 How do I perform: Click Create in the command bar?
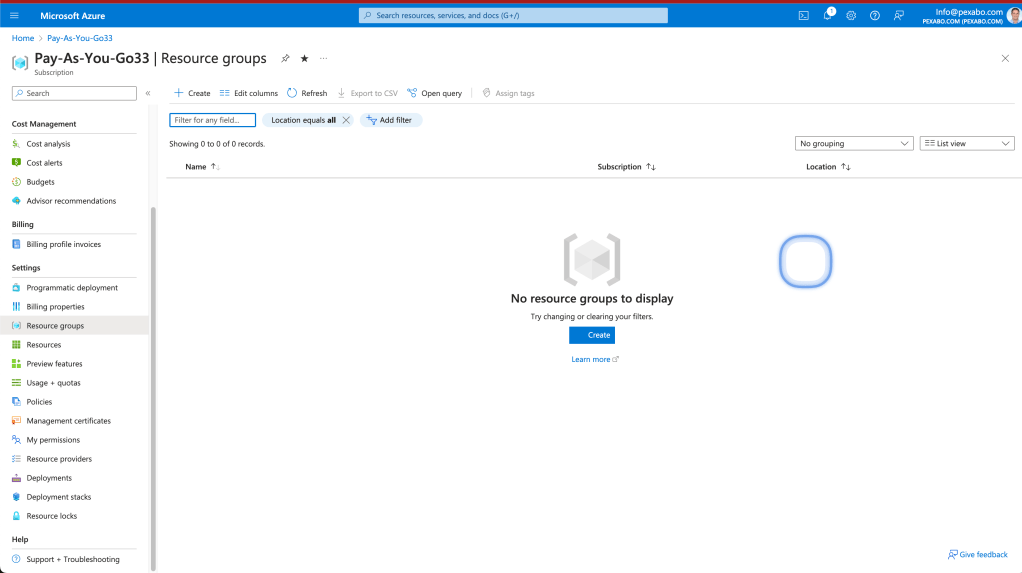tap(192, 93)
